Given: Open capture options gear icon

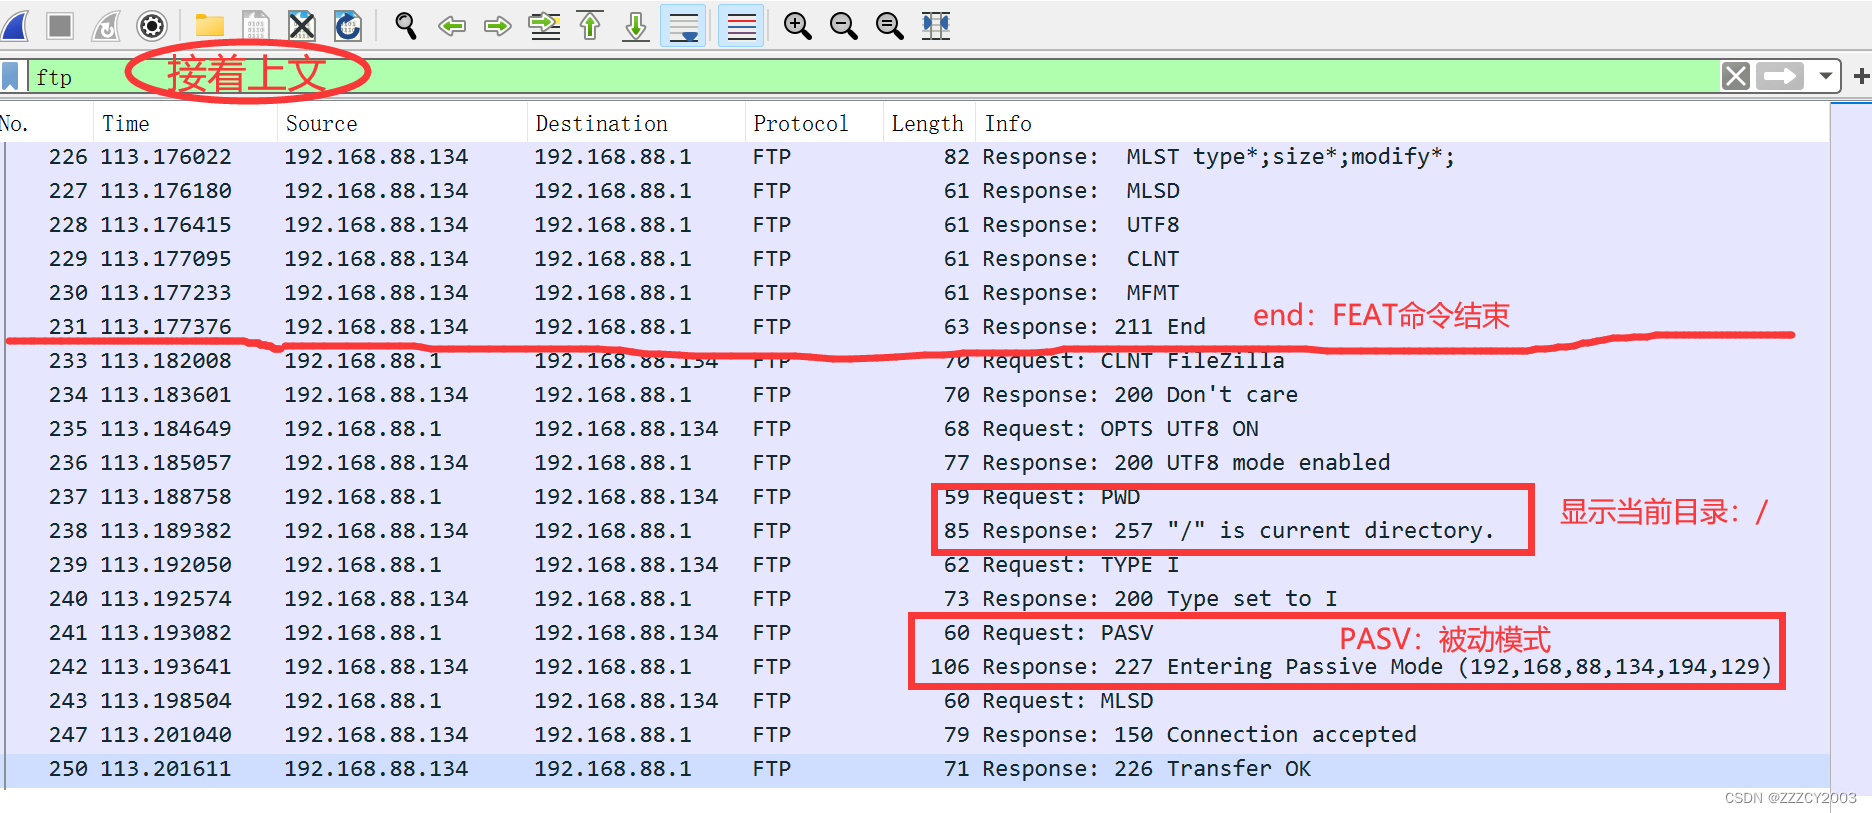Looking at the screenshot, I should tap(151, 25).
